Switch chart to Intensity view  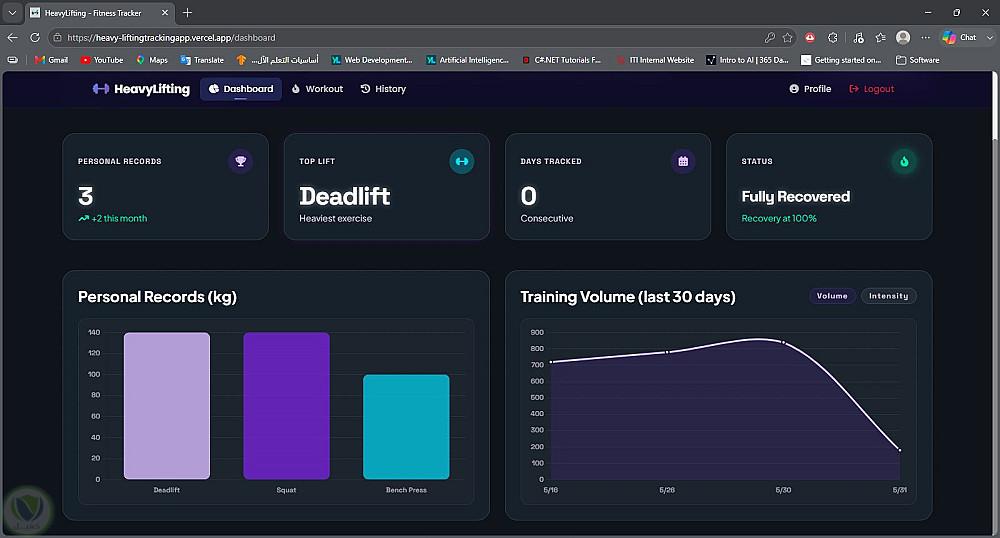[x=888, y=296]
